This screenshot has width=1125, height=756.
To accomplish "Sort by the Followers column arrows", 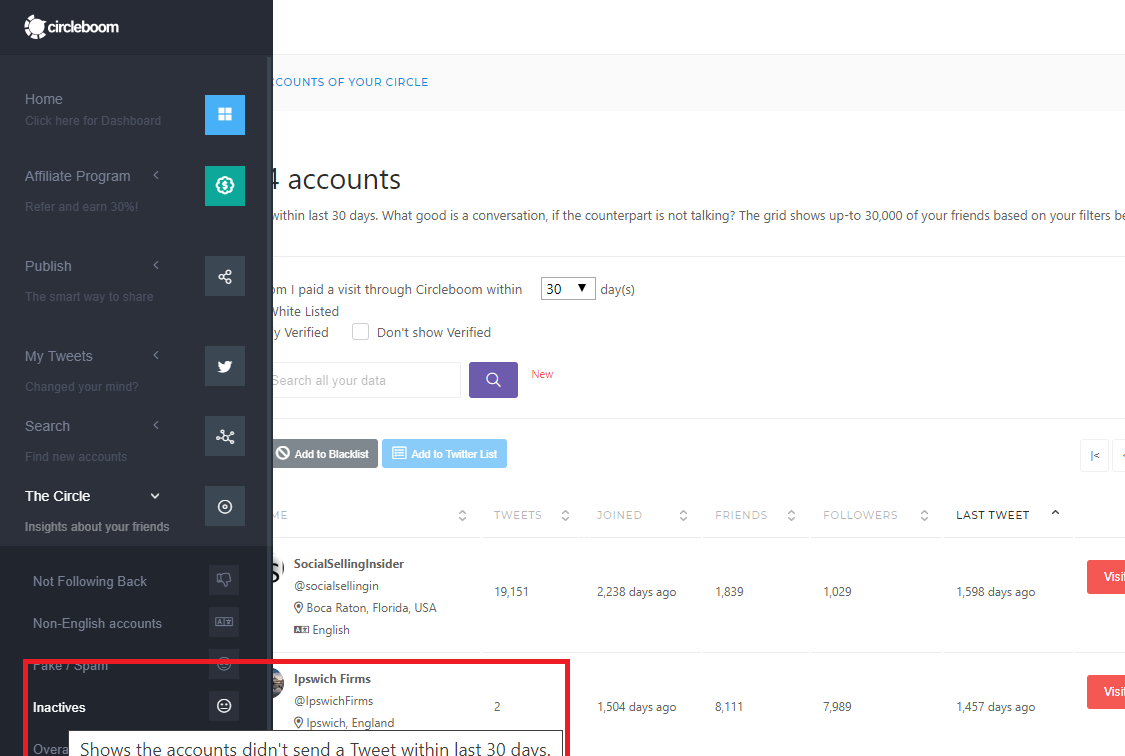I will [x=924, y=515].
